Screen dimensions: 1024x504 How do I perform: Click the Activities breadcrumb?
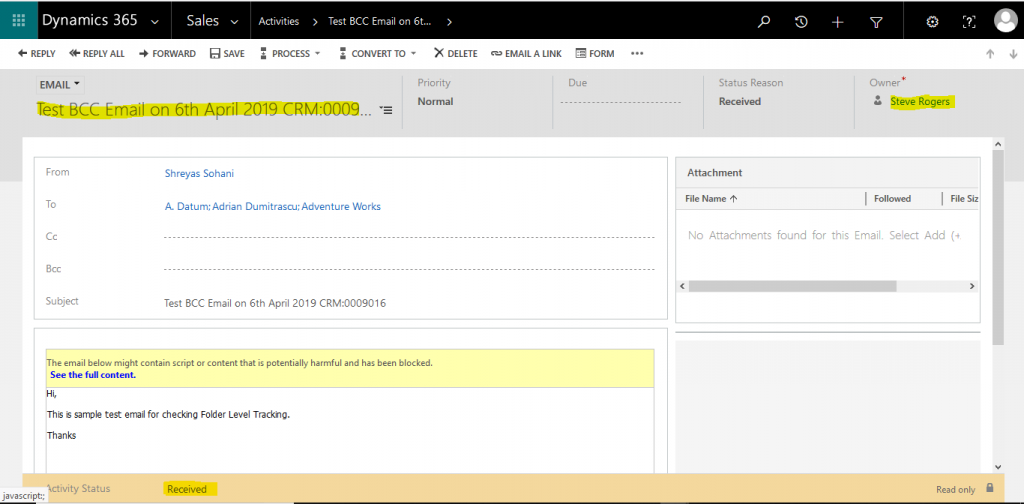click(x=279, y=22)
